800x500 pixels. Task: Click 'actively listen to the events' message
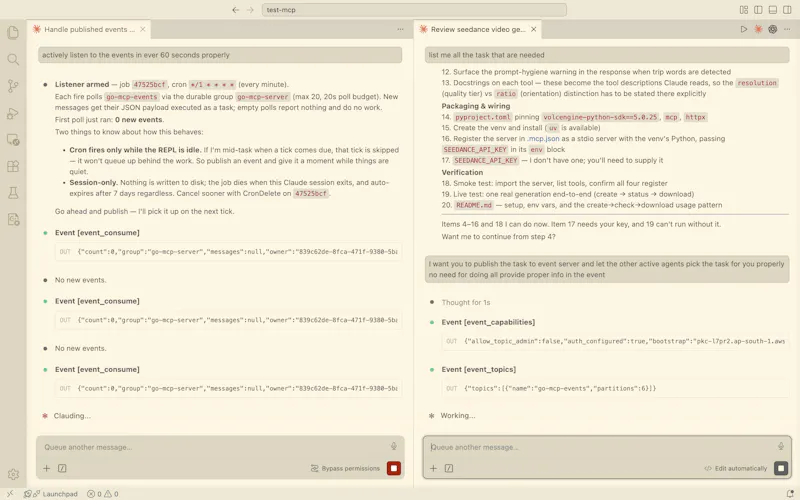pos(220,55)
